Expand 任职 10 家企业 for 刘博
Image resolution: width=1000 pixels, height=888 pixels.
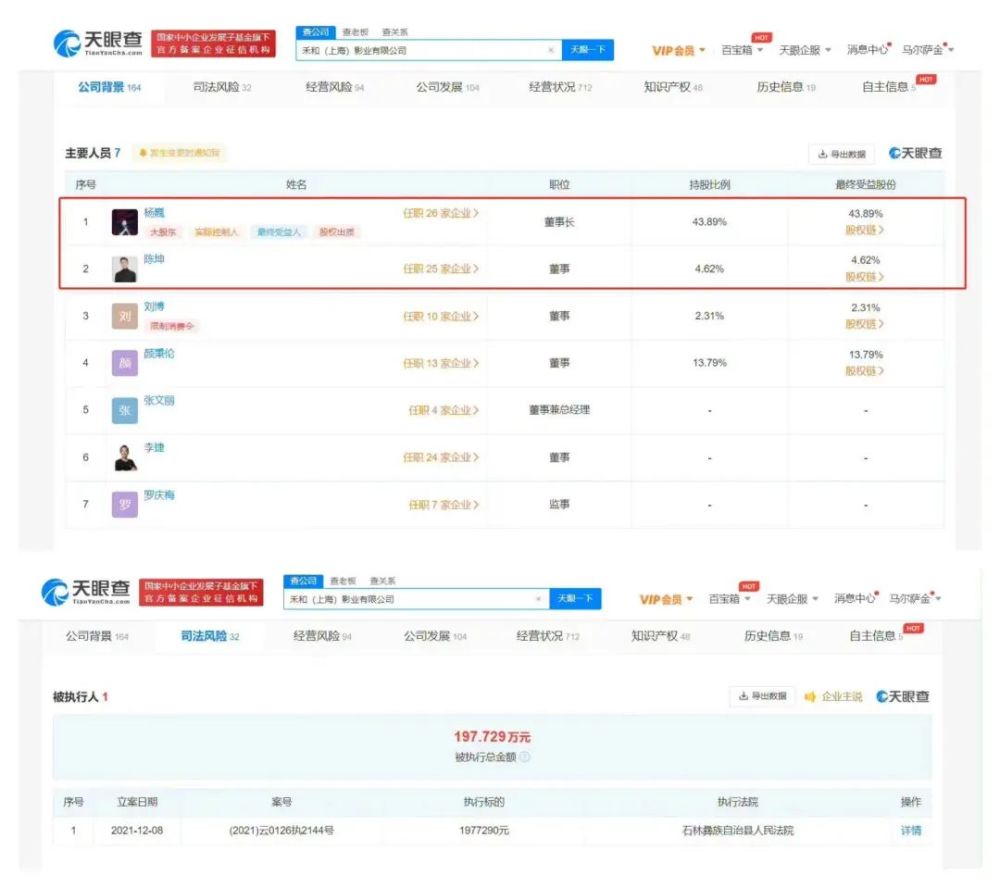[x=441, y=316]
